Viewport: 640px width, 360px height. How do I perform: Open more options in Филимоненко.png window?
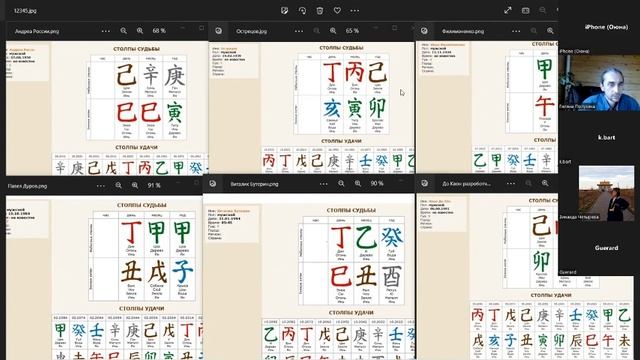coord(516,31)
